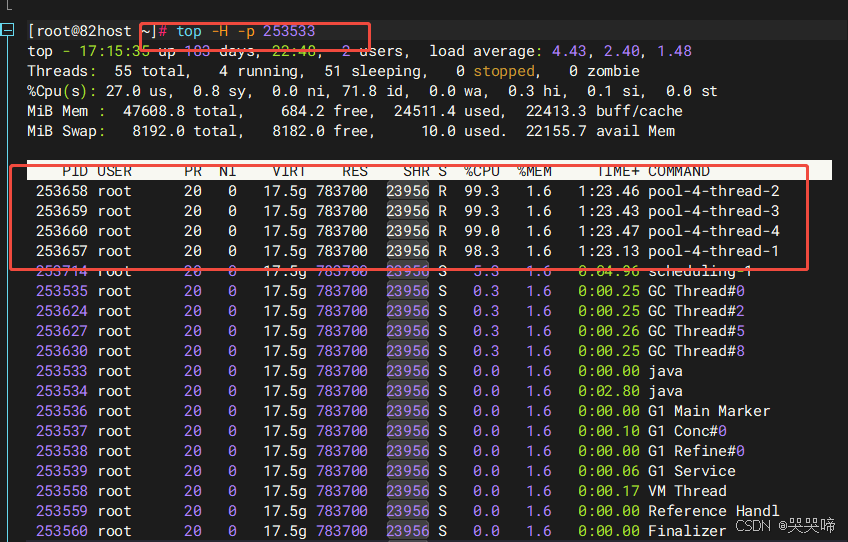Select the '0 zombie' count
This screenshot has height=542, width=848.
(x=604, y=71)
